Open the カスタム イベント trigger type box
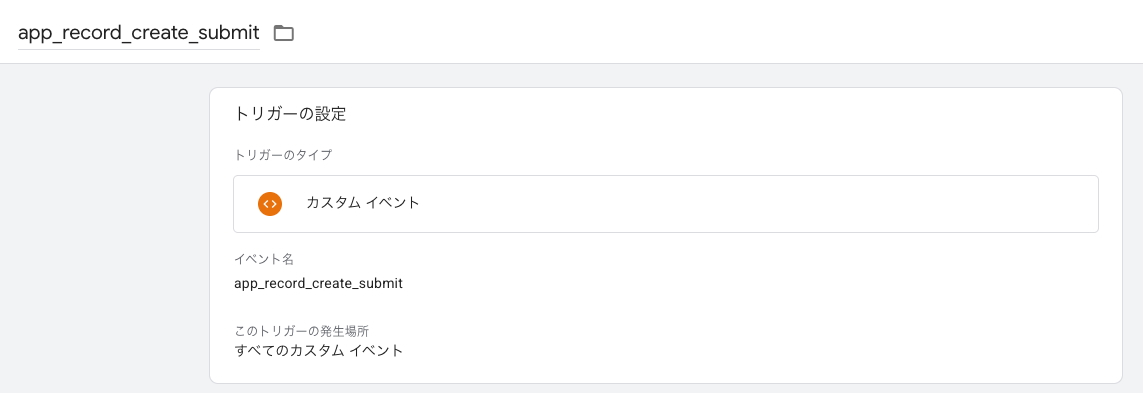1143x393 pixels. point(666,203)
